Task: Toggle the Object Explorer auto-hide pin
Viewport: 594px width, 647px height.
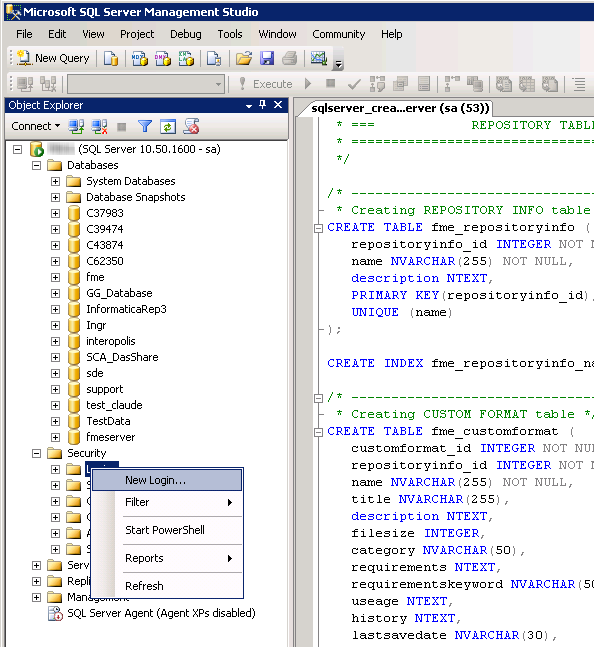Action: pyautogui.click(x=262, y=105)
